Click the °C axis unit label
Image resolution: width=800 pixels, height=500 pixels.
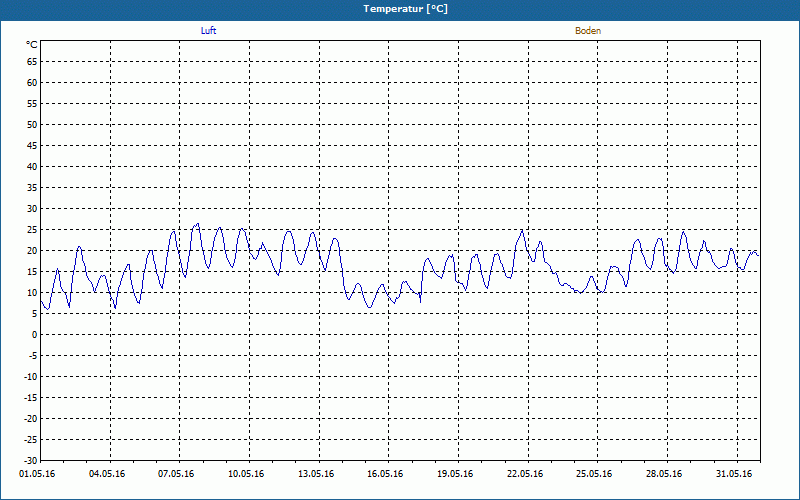click(x=32, y=45)
